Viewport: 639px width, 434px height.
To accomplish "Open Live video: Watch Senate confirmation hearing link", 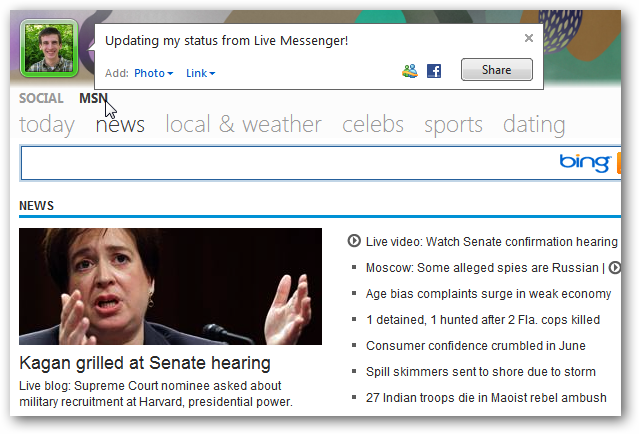I will pos(491,242).
